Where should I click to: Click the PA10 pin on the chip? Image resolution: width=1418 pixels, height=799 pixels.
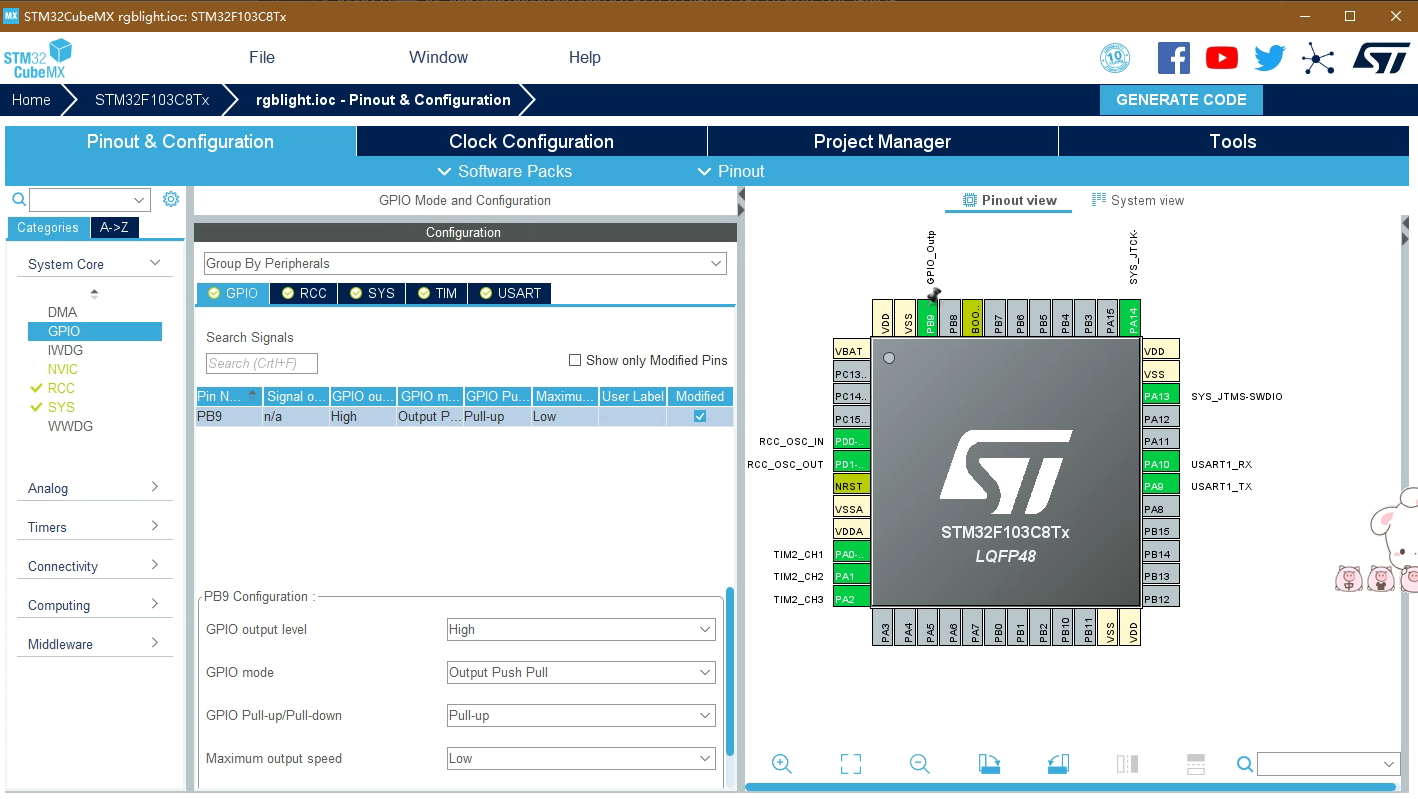click(1161, 464)
